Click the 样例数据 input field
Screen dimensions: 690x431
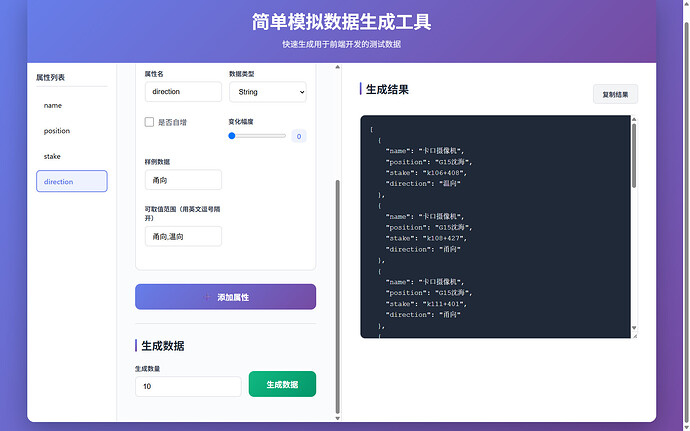183,180
